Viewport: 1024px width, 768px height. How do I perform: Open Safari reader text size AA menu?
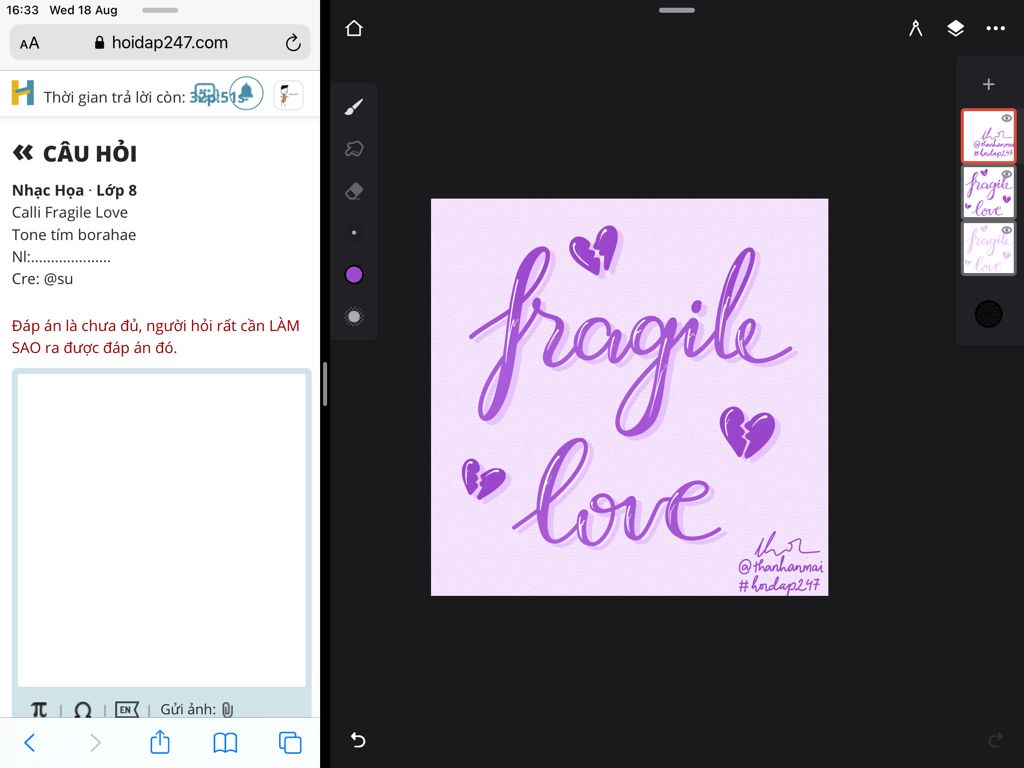[29, 43]
